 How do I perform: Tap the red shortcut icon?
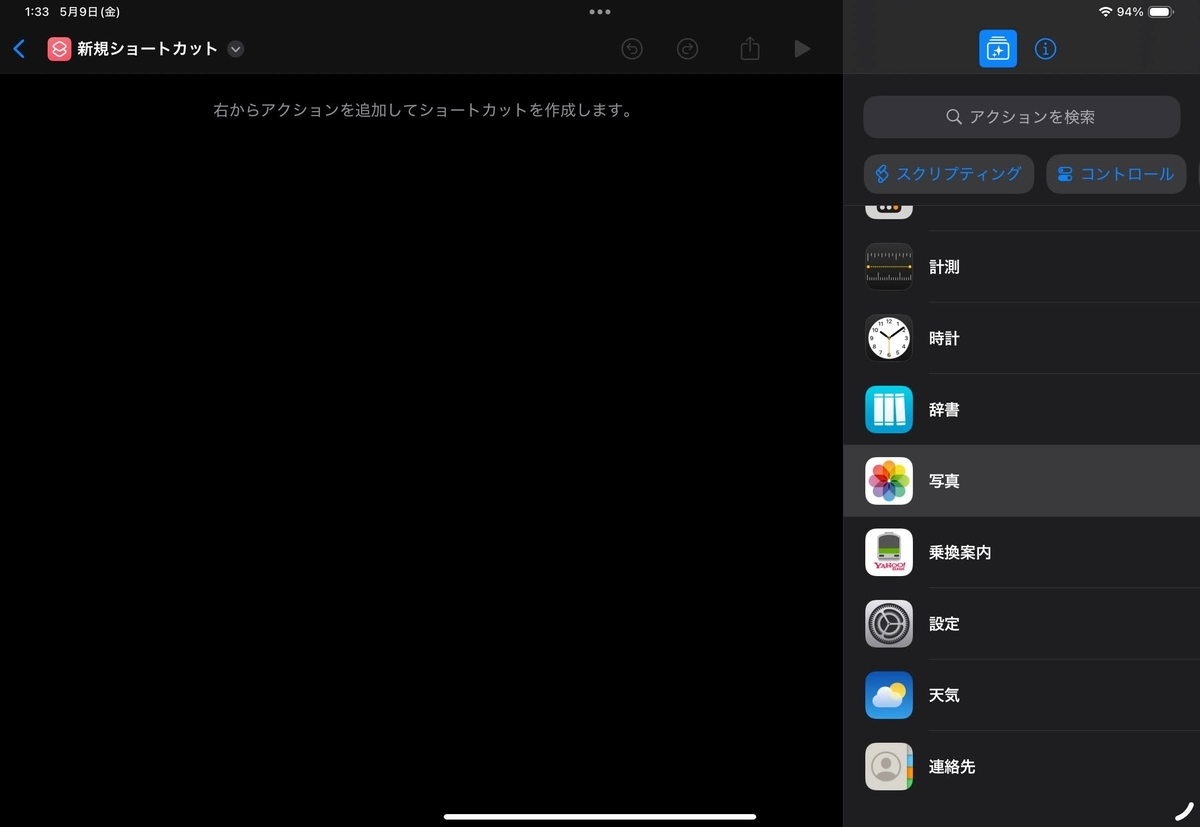coord(59,49)
